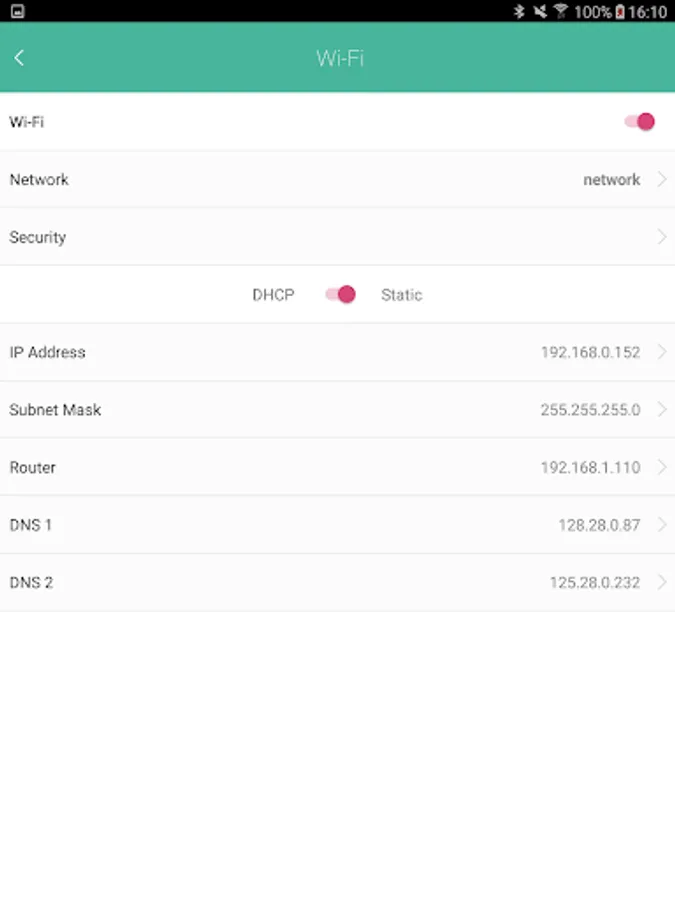The height and width of the screenshot is (900, 675).
Task: Tap the selected network name value
Action: (x=611, y=180)
